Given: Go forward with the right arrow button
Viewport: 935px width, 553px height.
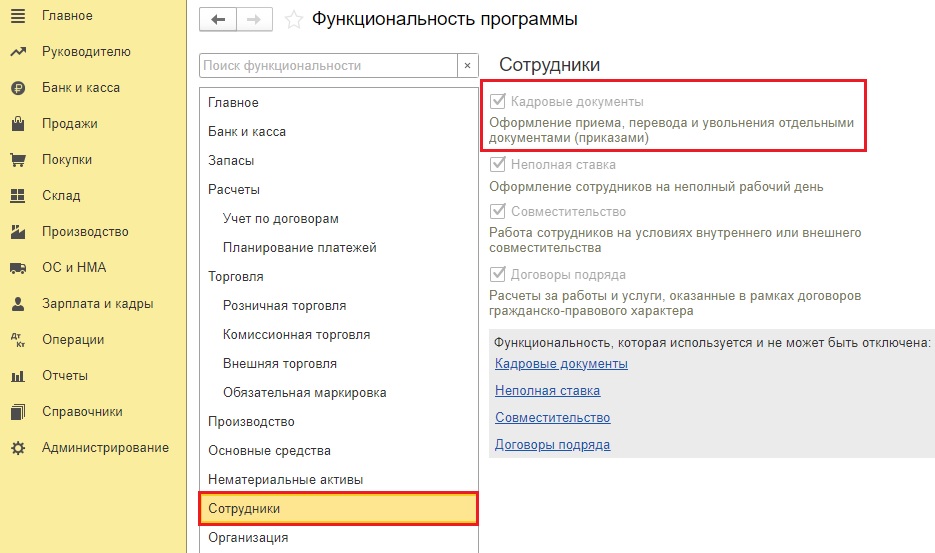Looking at the screenshot, I should point(255,20).
